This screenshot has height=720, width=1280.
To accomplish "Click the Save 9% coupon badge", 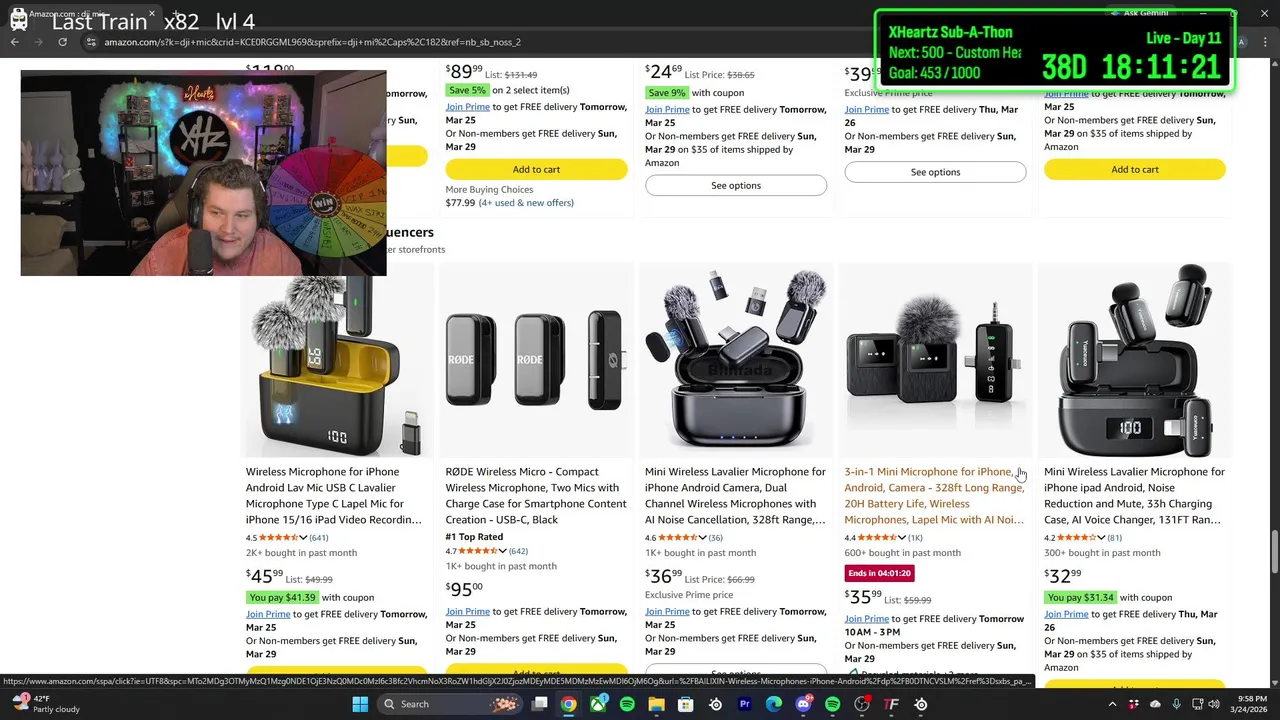I will click(666, 93).
